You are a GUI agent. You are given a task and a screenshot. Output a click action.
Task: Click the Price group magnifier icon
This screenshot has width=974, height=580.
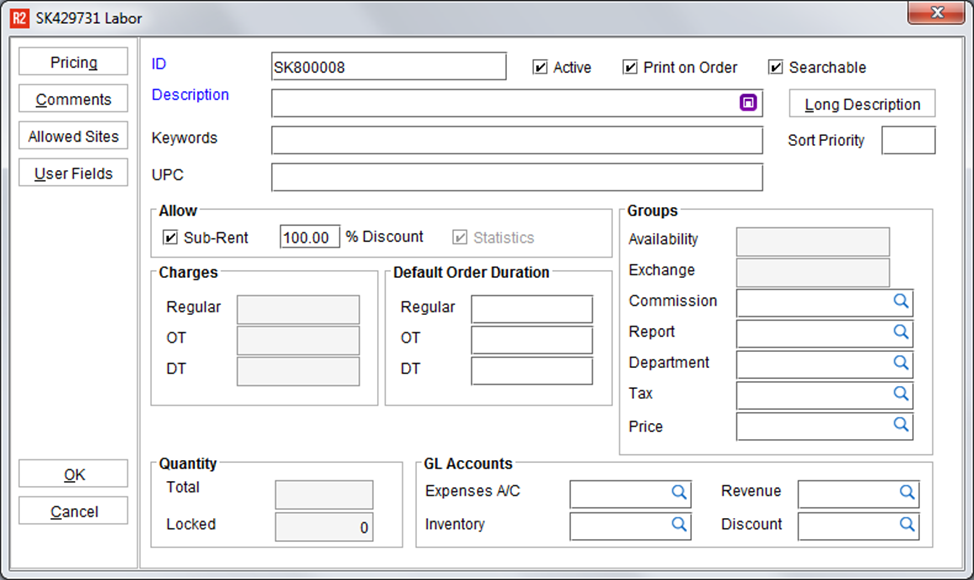(x=901, y=424)
